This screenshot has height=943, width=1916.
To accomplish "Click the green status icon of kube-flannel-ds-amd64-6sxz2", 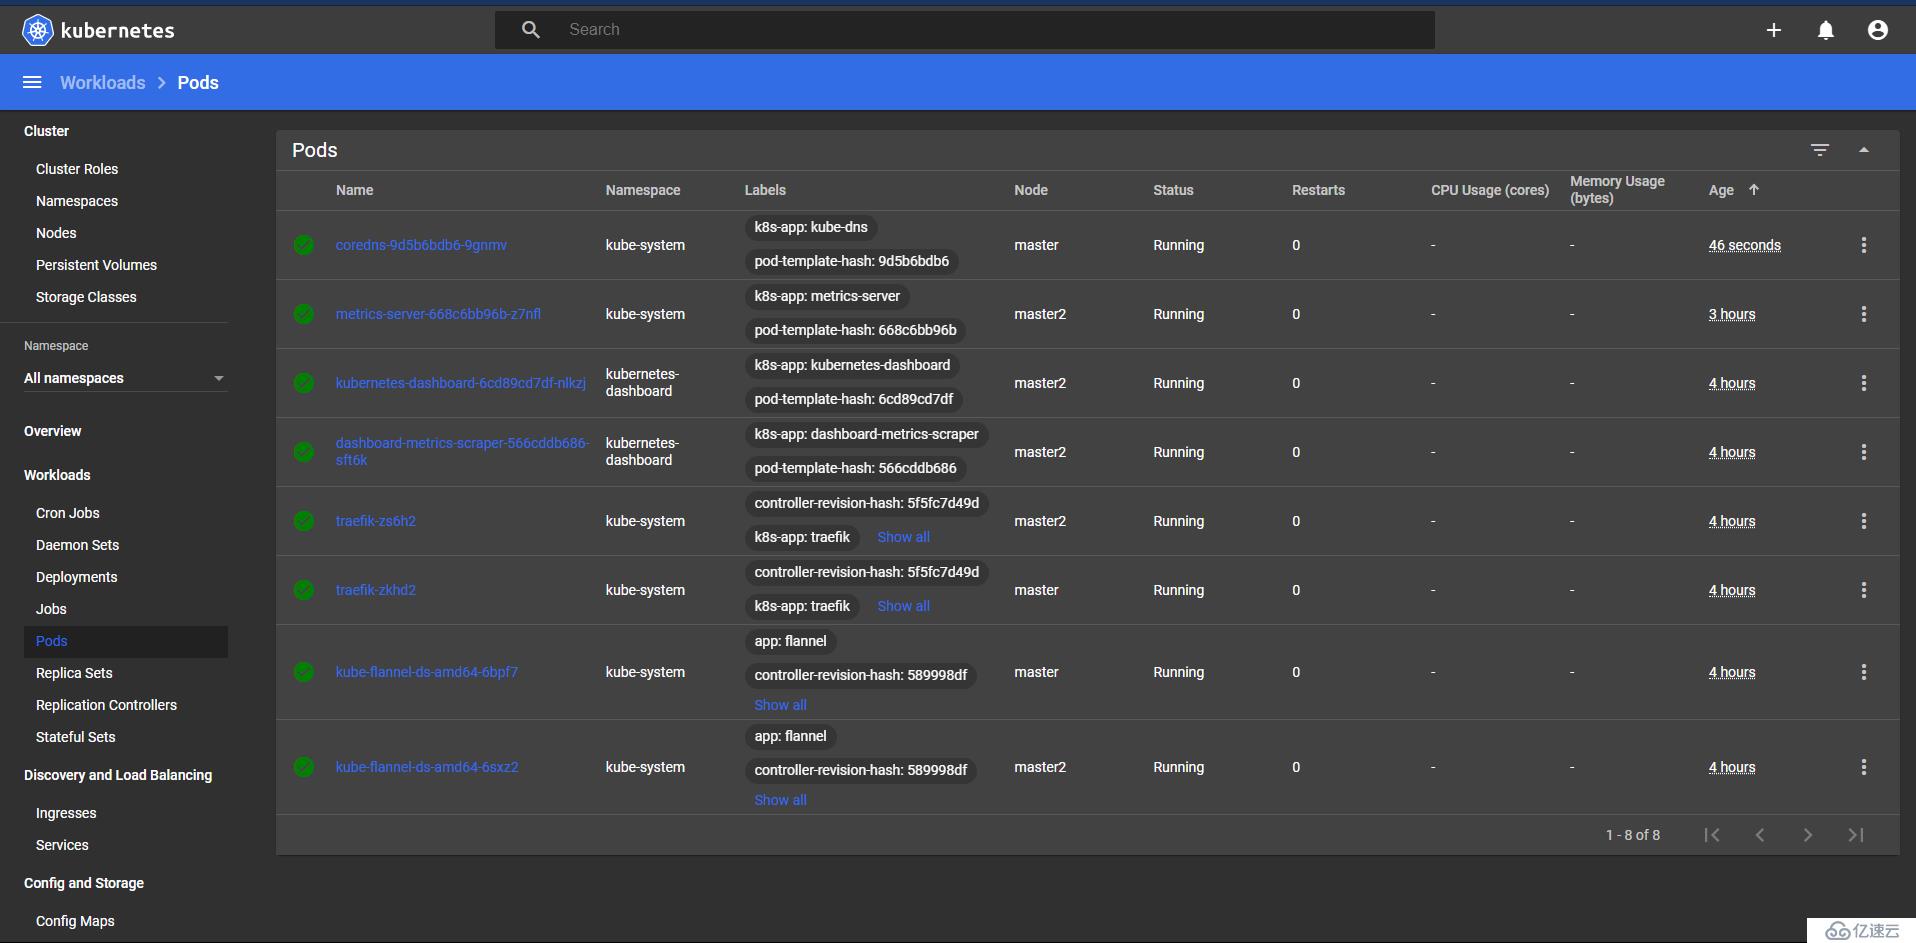I will pyautogui.click(x=304, y=767).
